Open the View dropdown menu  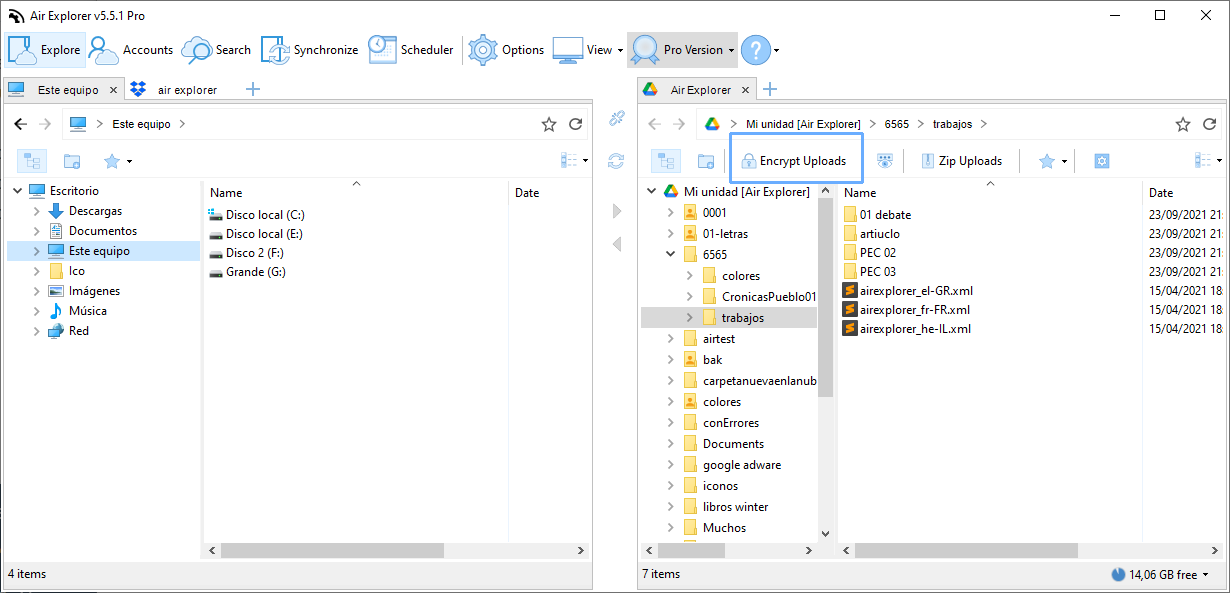[600, 49]
